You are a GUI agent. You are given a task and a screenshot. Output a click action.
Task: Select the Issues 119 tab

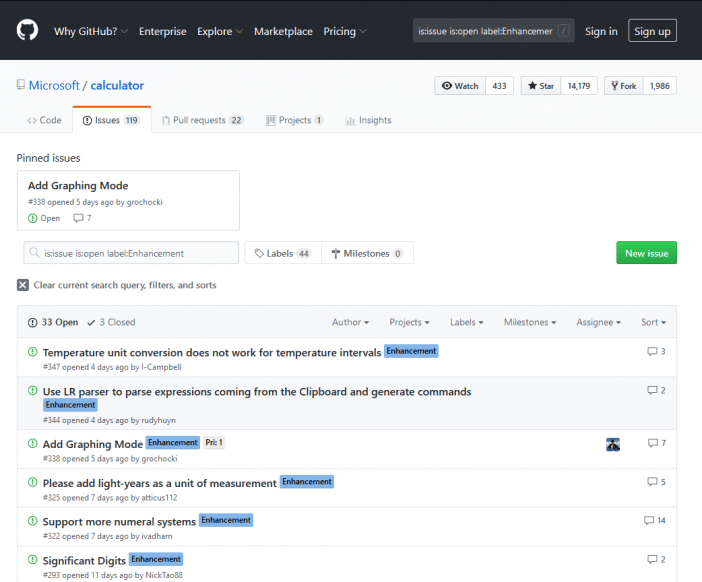[111, 120]
